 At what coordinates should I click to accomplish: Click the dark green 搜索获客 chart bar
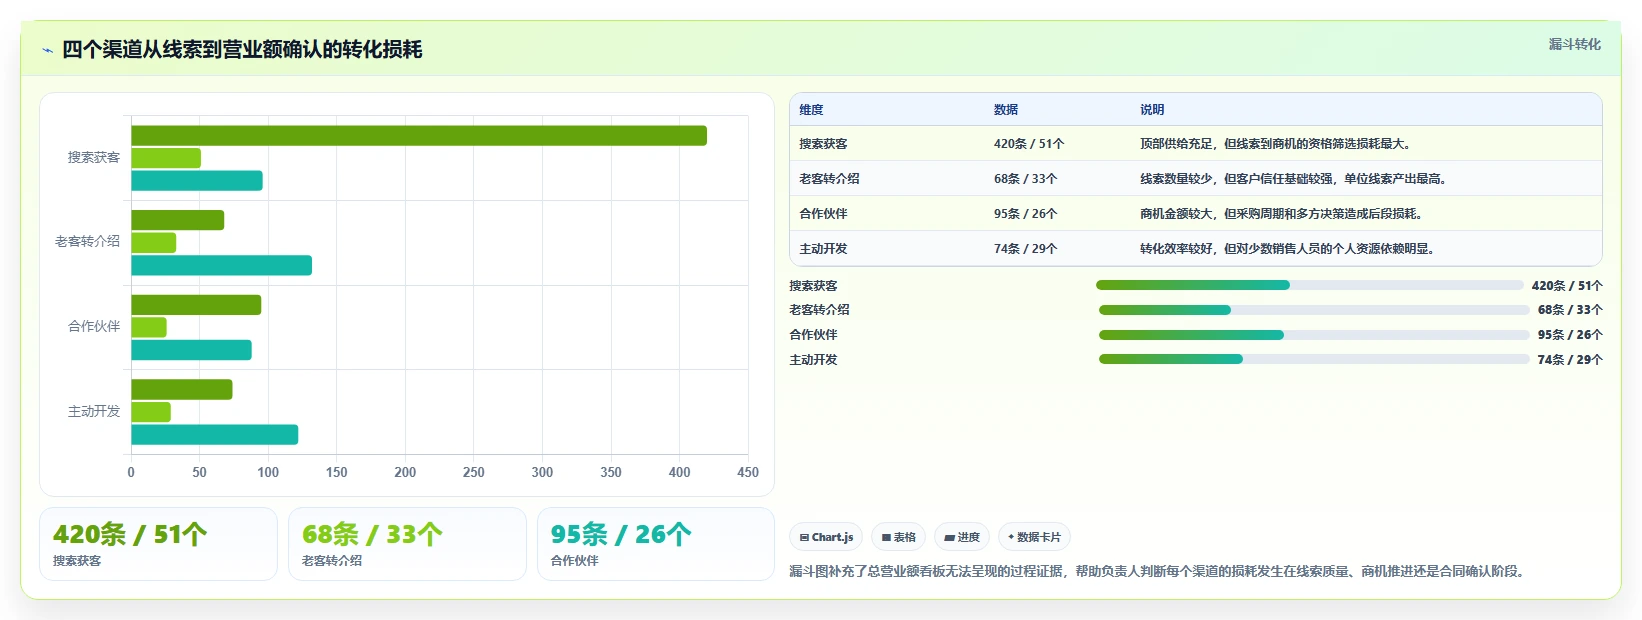click(419, 136)
